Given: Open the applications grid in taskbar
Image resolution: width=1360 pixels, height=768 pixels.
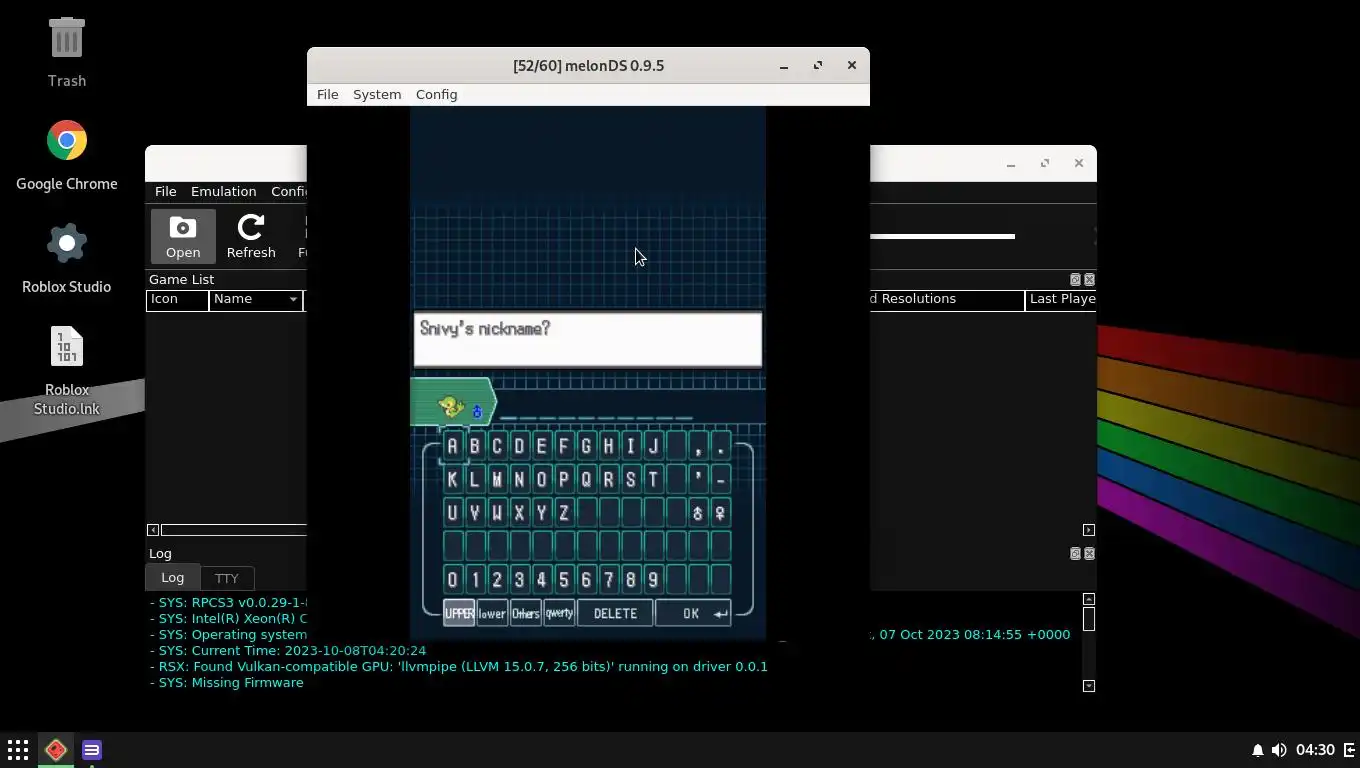Looking at the screenshot, I should point(18,749).
